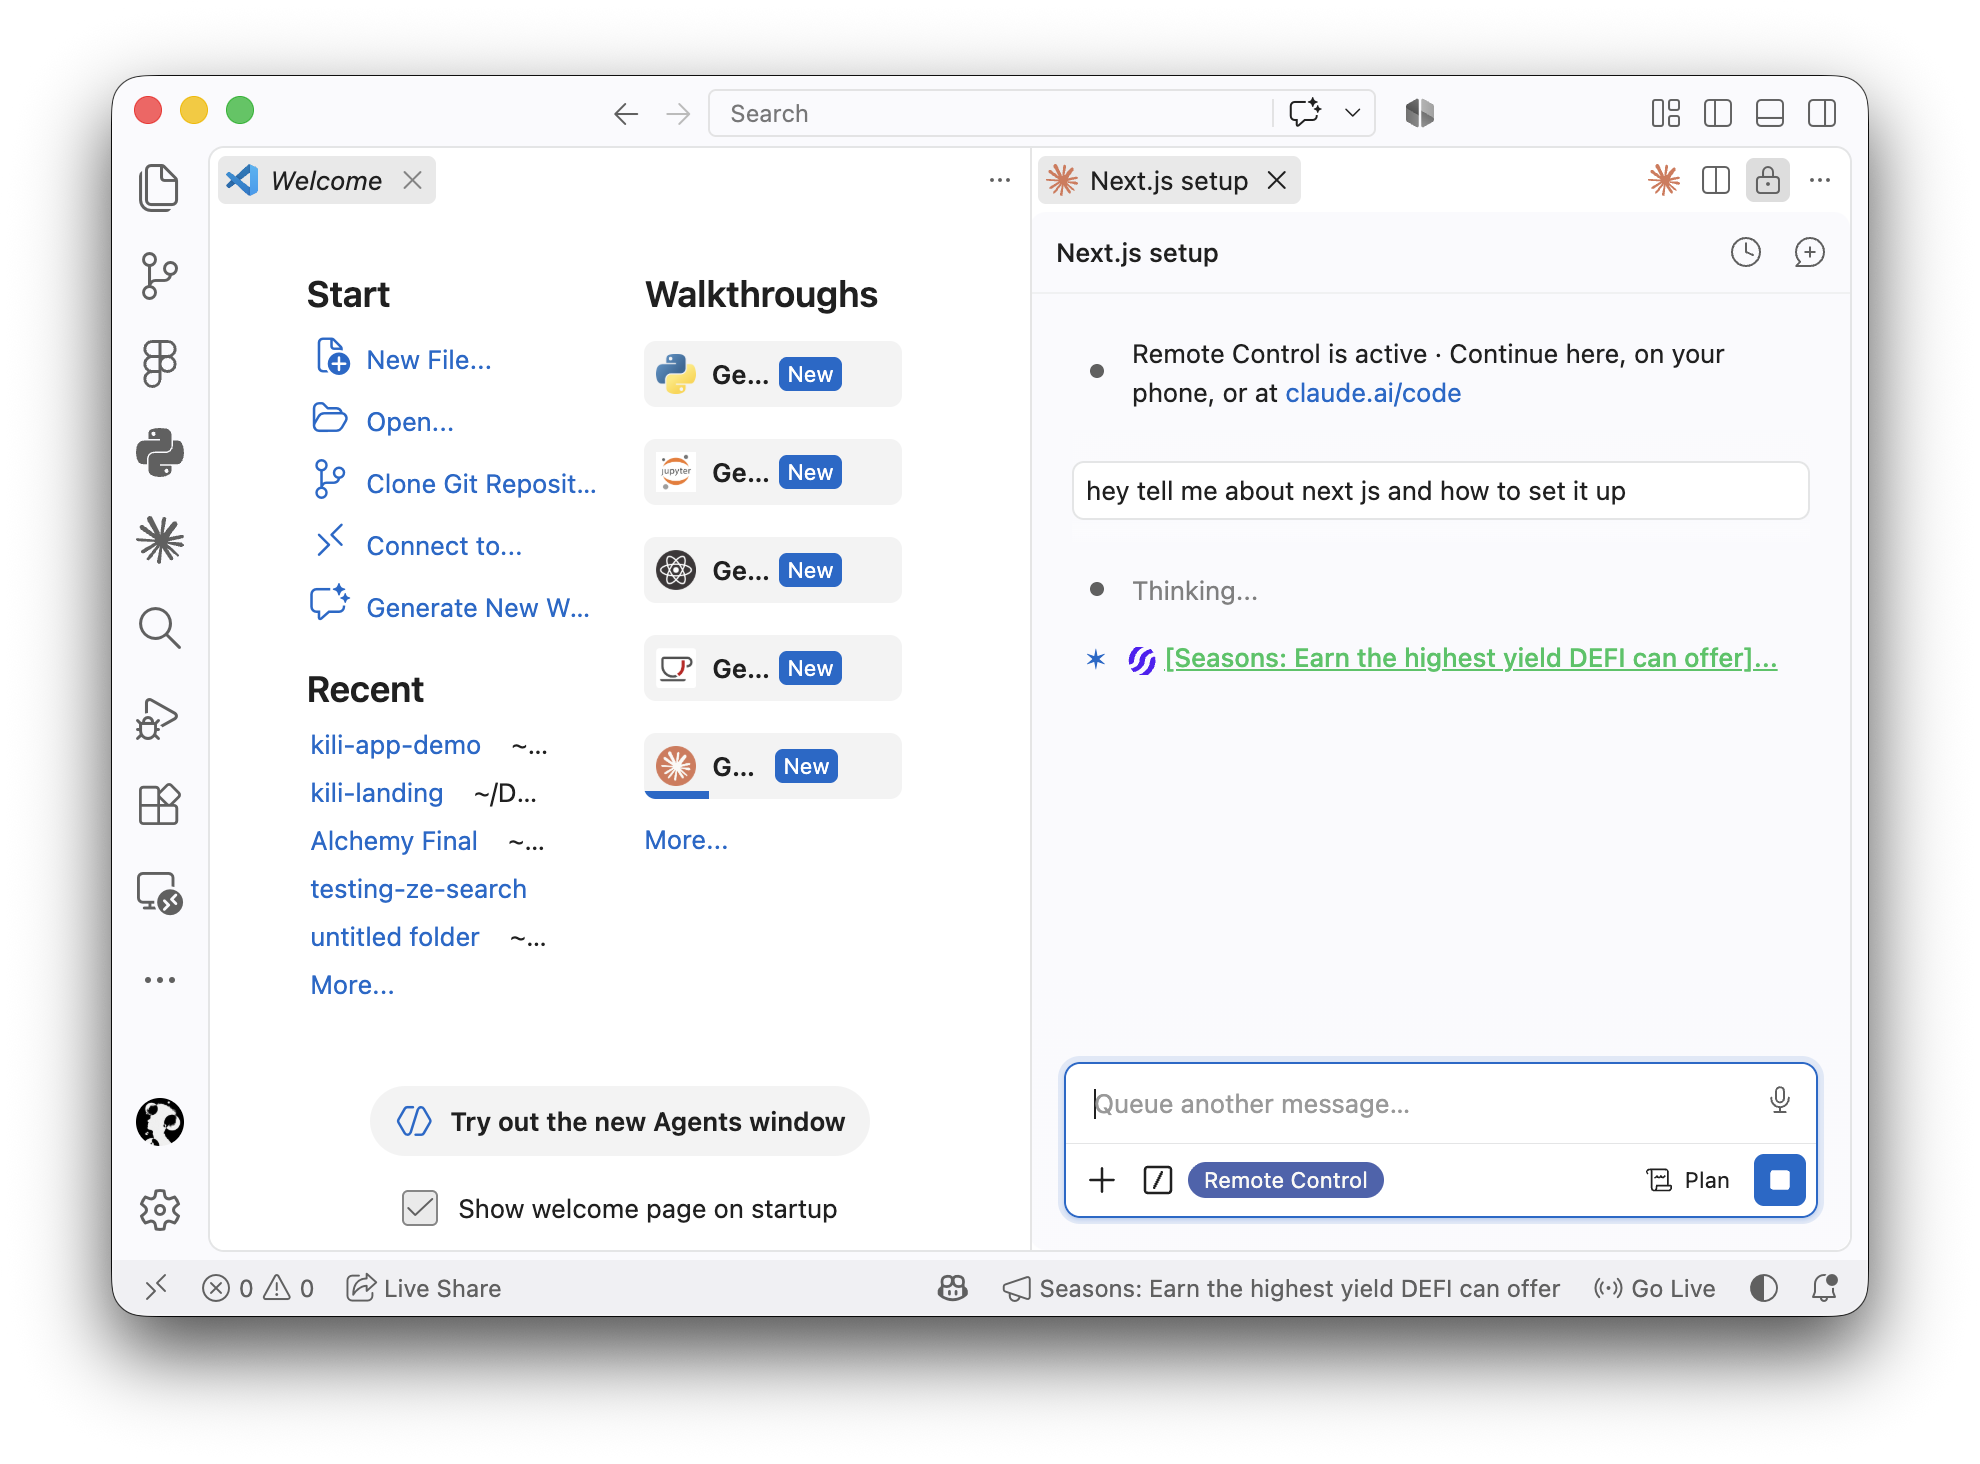The image size is (1980, 1464).
Task: Toggle the Remote Control pill
Action: (1285, 1180)
